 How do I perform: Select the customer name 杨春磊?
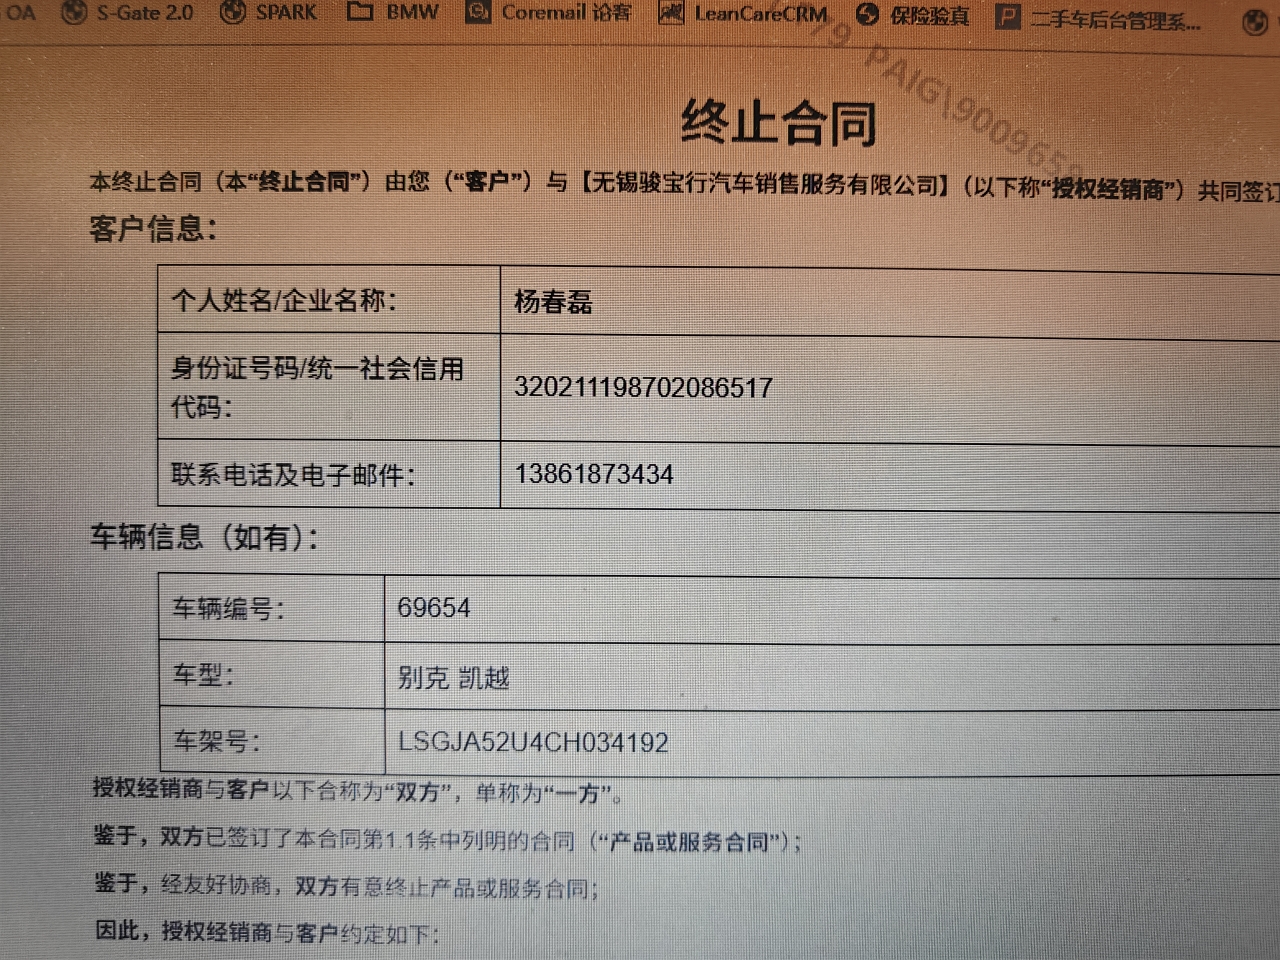[553, 301]
